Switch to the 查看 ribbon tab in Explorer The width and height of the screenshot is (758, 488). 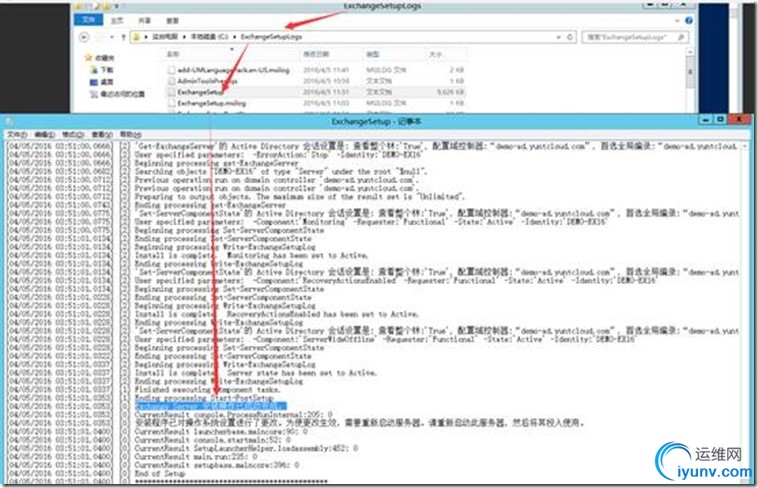pyautogui.click(x=173, y=20)
